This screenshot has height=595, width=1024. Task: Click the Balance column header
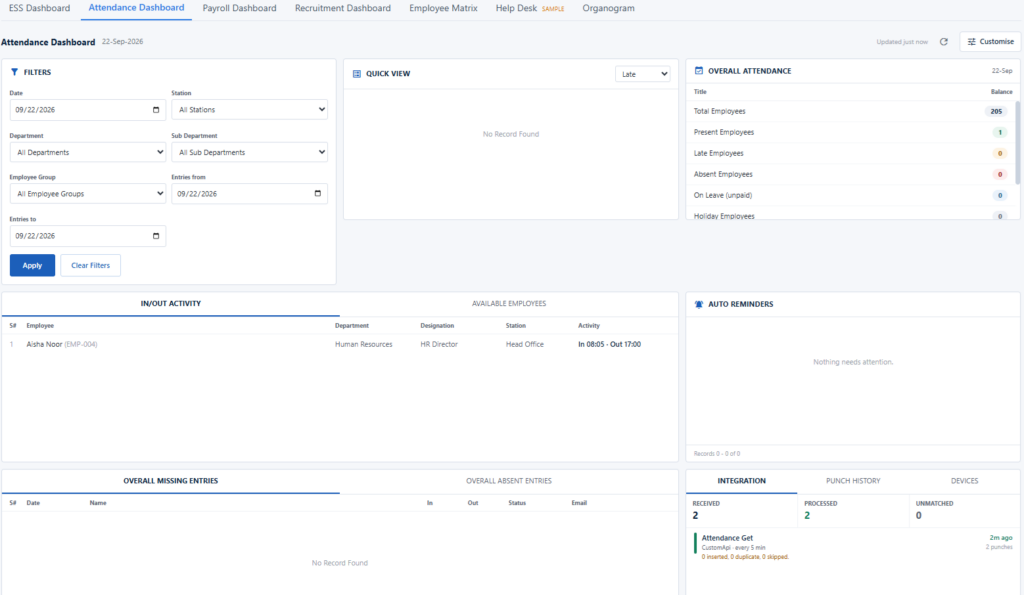pos(1001,92)
